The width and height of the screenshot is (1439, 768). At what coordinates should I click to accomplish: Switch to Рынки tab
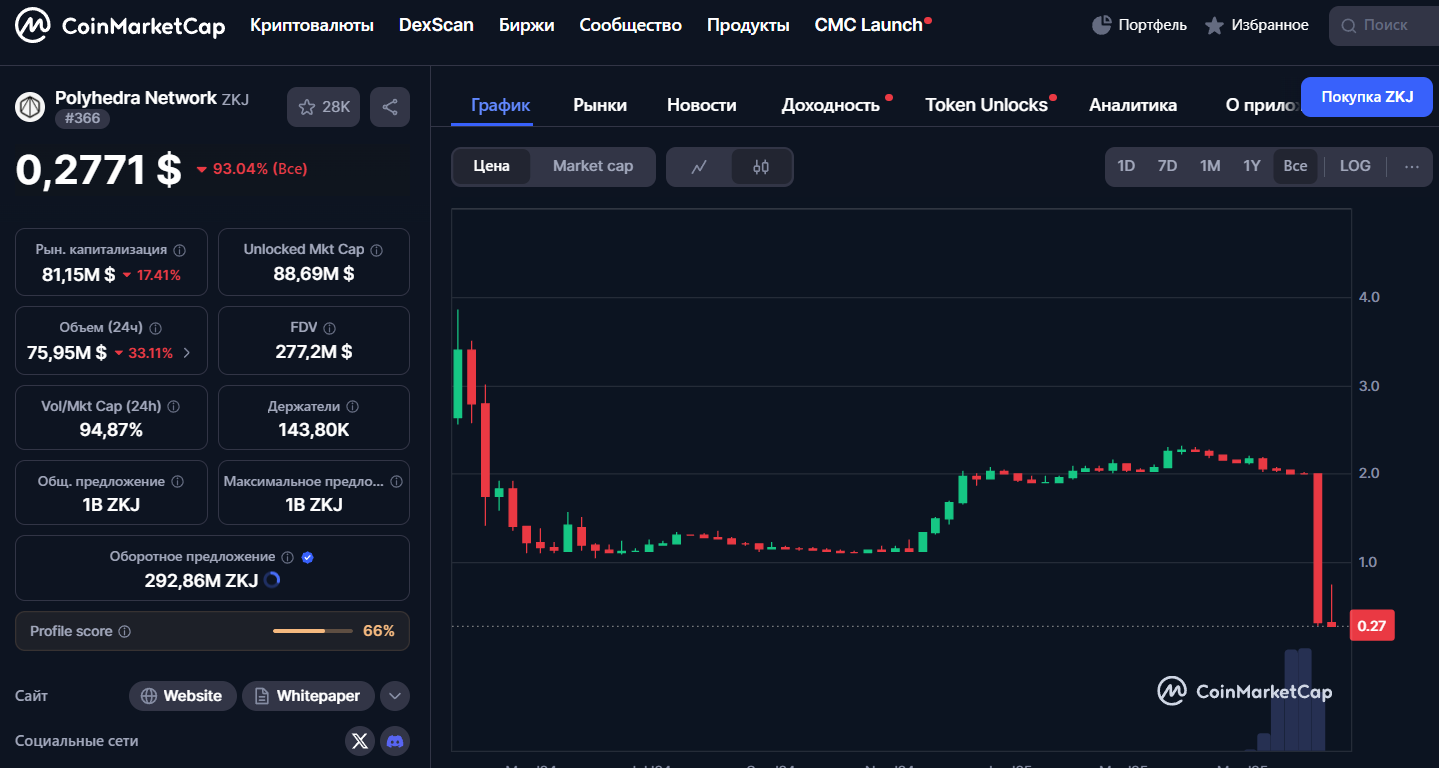pos(600,104)
